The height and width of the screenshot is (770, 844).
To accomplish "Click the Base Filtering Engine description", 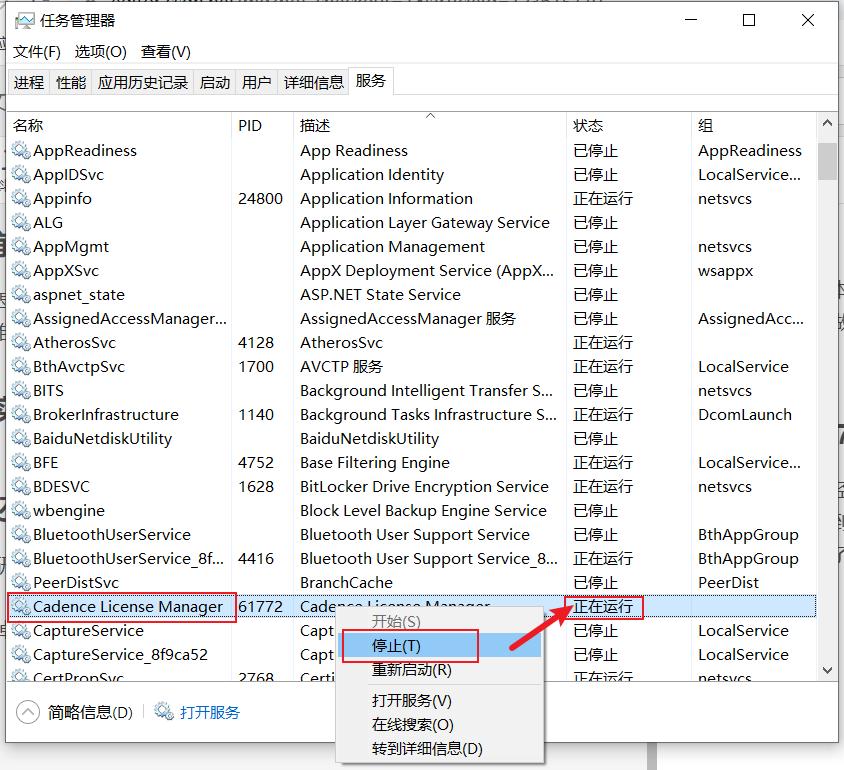I will 375,462.
